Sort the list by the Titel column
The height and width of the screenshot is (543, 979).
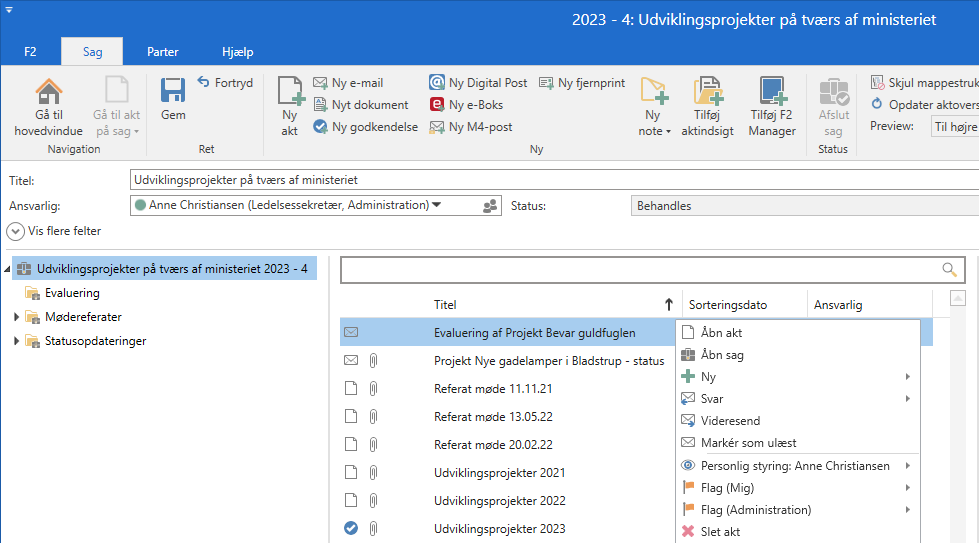click(445, 305)
